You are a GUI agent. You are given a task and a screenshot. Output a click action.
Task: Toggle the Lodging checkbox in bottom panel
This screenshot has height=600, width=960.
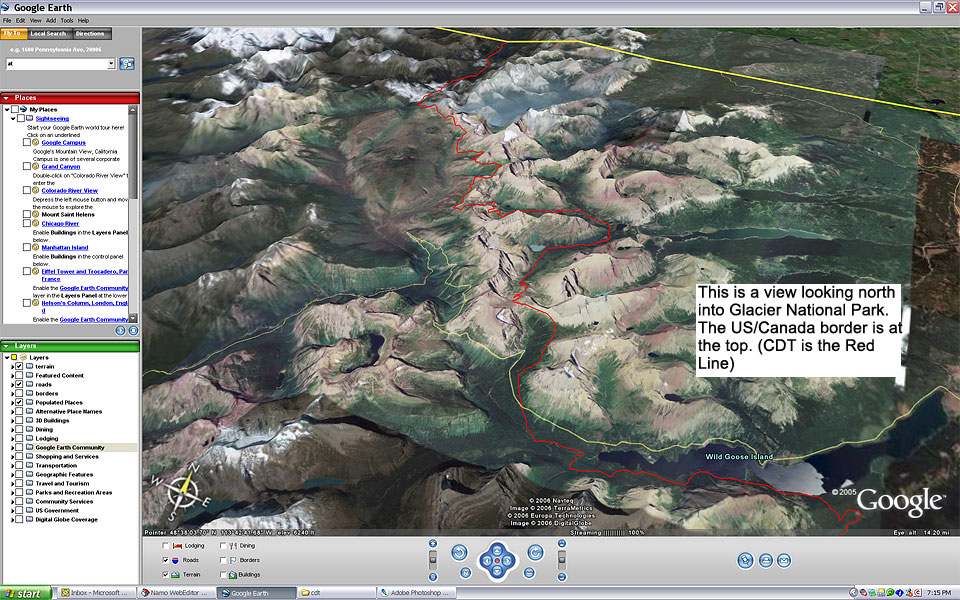tap(165, 546)
